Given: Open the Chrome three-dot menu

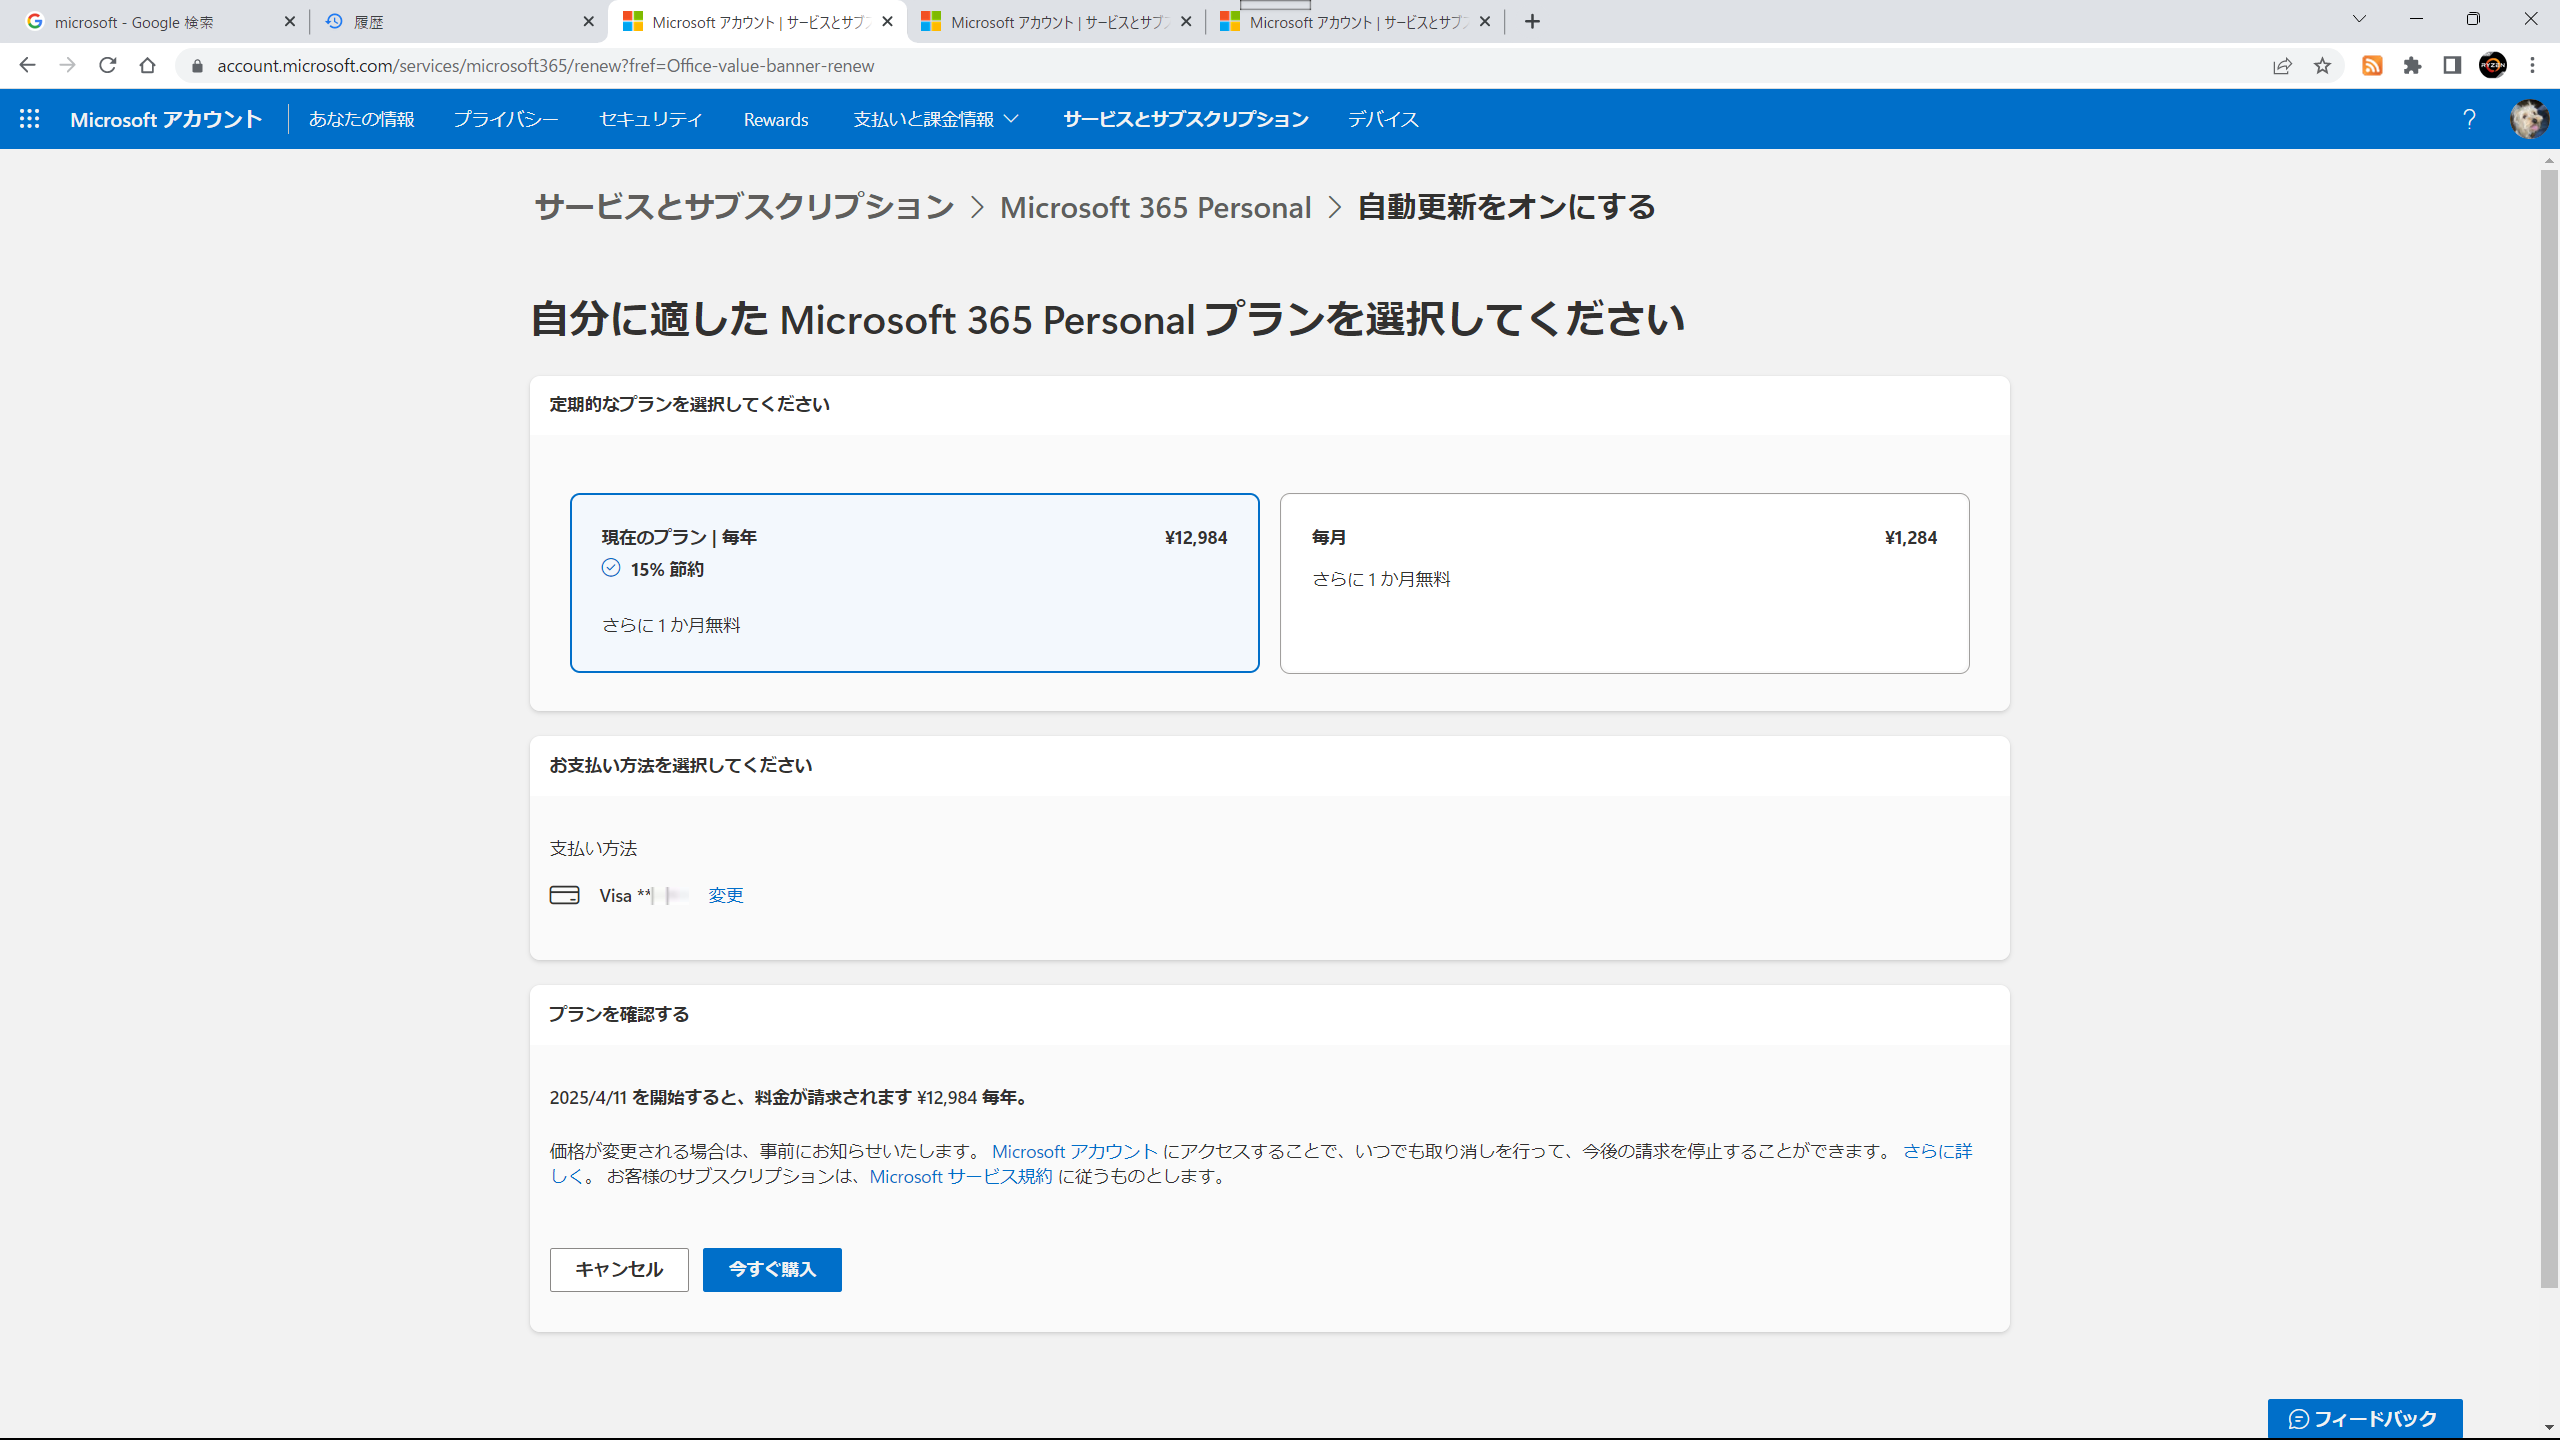Looking at the screenshot, I should (x=2533, y=66).
